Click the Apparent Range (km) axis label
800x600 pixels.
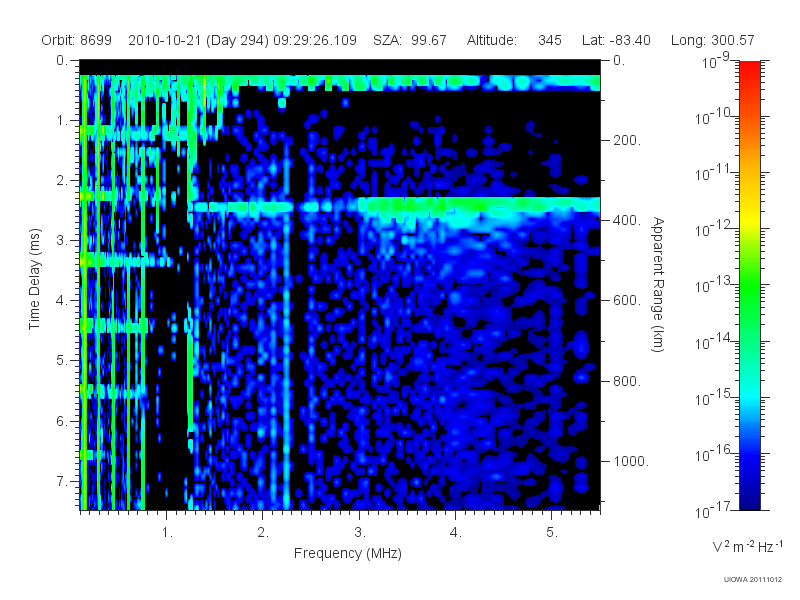658,284
